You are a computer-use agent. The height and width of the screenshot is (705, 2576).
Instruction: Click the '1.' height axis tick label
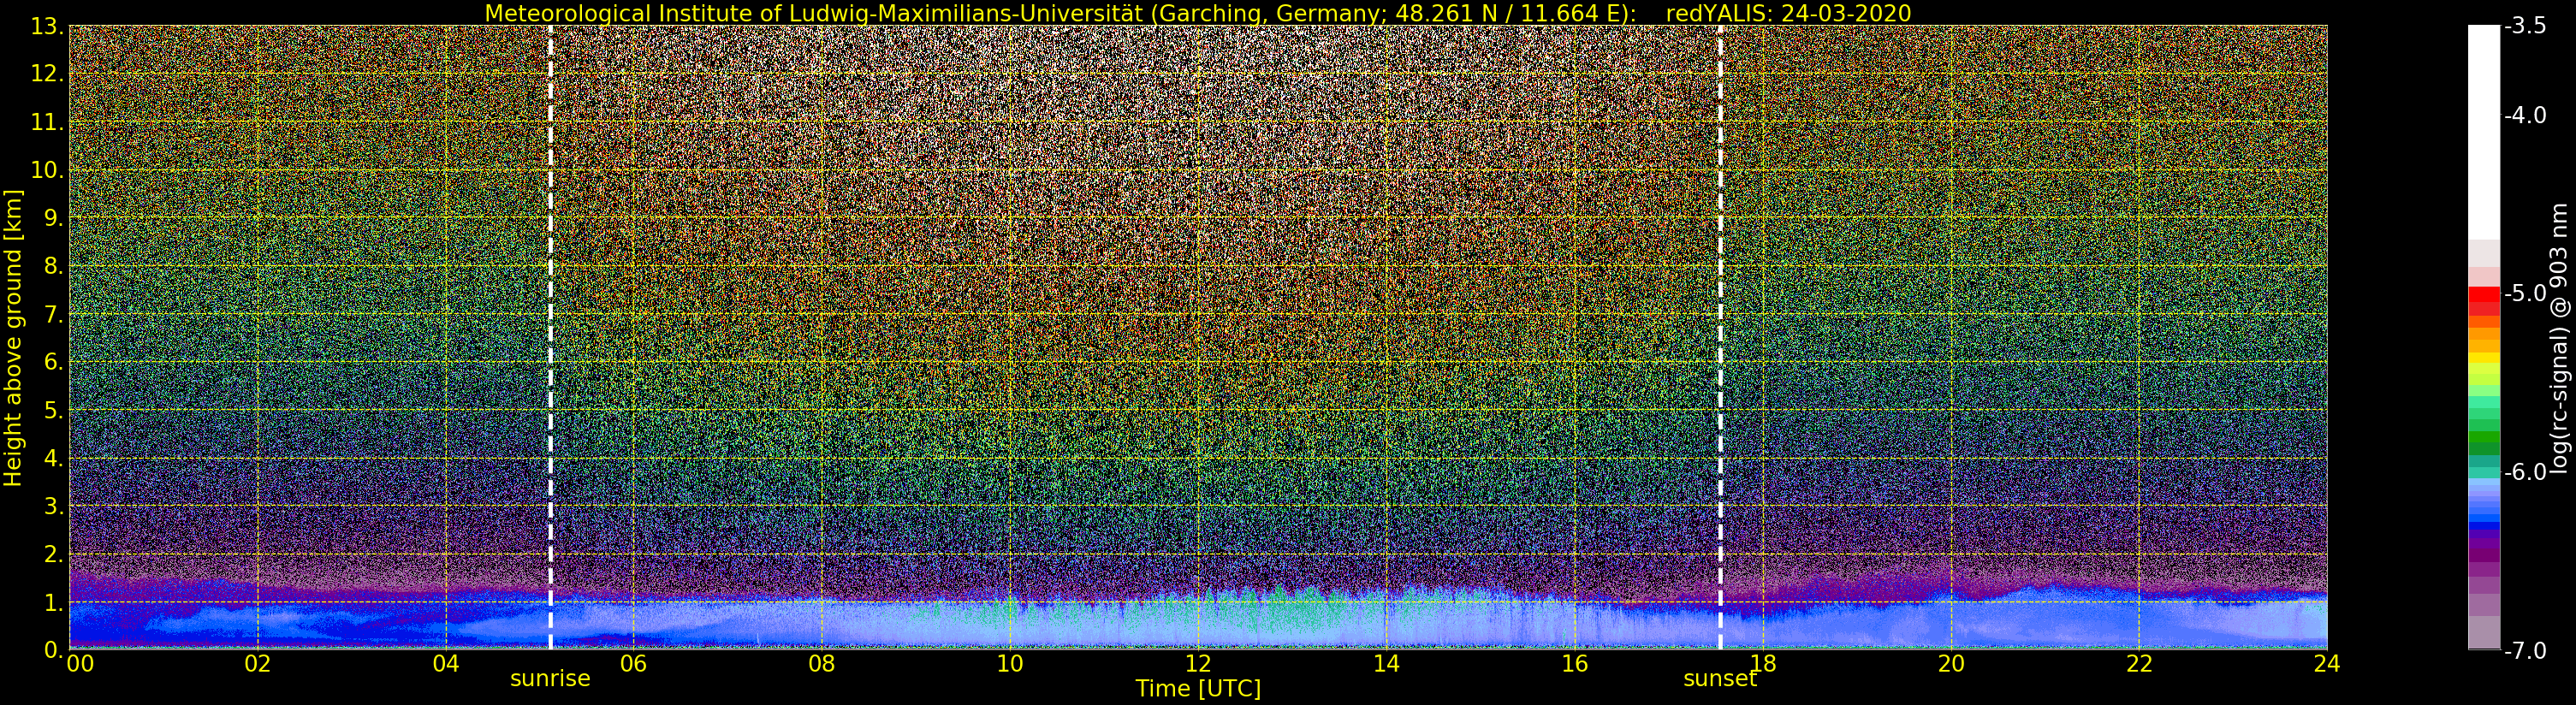click(x=53, y=603)
